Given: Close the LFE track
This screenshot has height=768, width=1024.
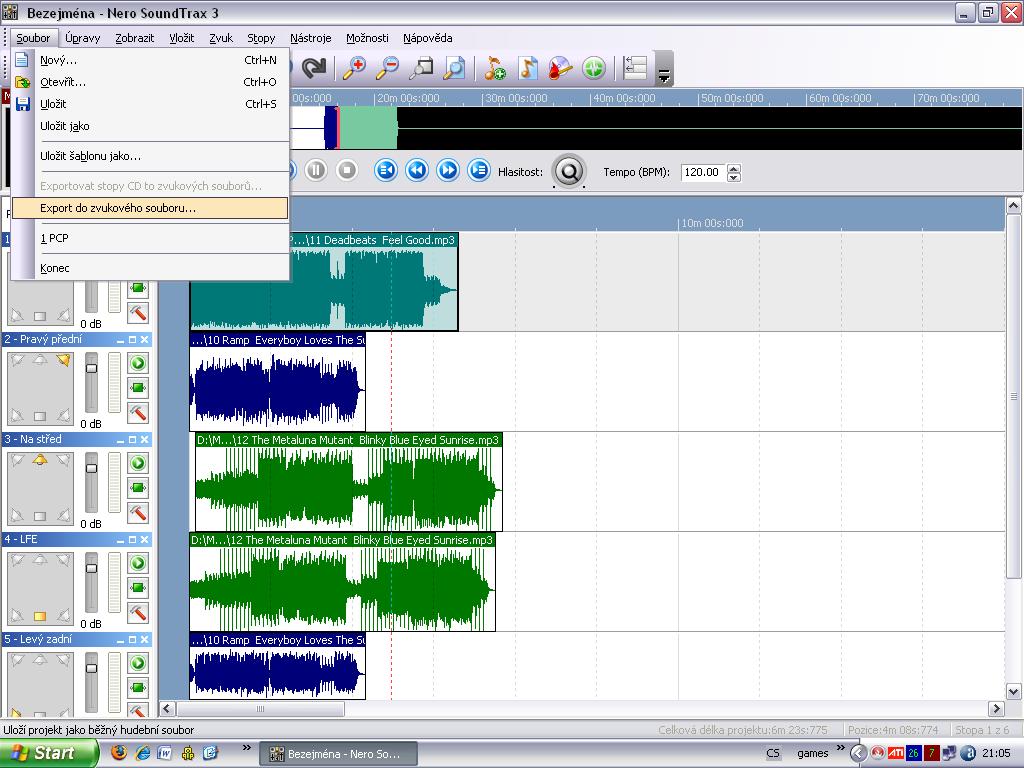Looking at the screenshot, I should (x=144, y=540).
